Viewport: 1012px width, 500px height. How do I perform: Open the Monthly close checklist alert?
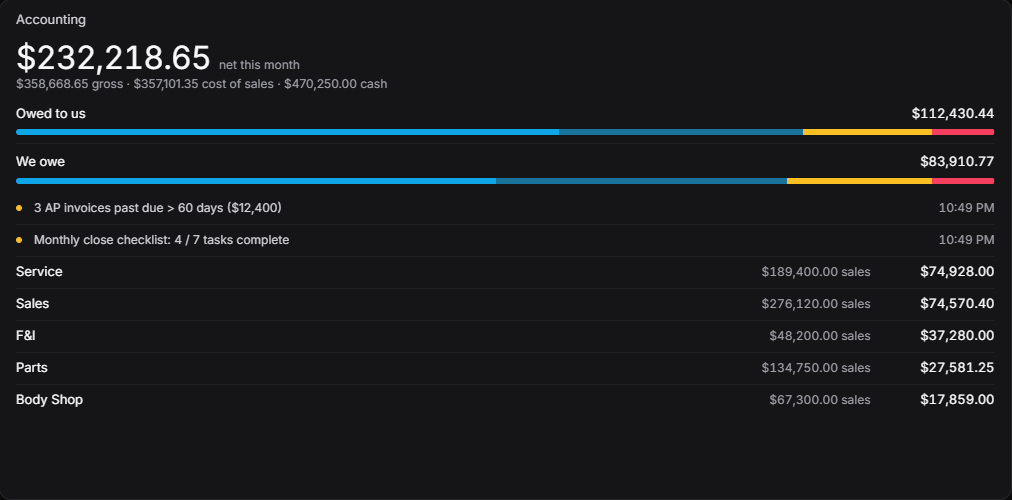coord(505,240)
